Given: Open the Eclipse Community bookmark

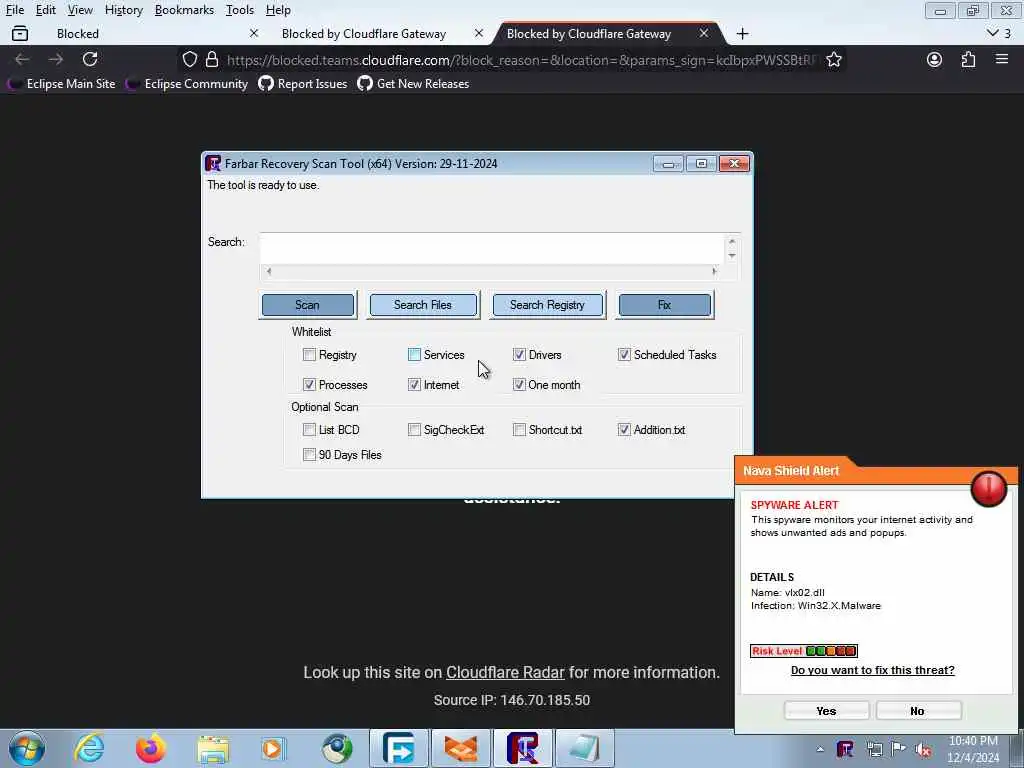Looking at the screenshot, I should (x=187, y=84).
